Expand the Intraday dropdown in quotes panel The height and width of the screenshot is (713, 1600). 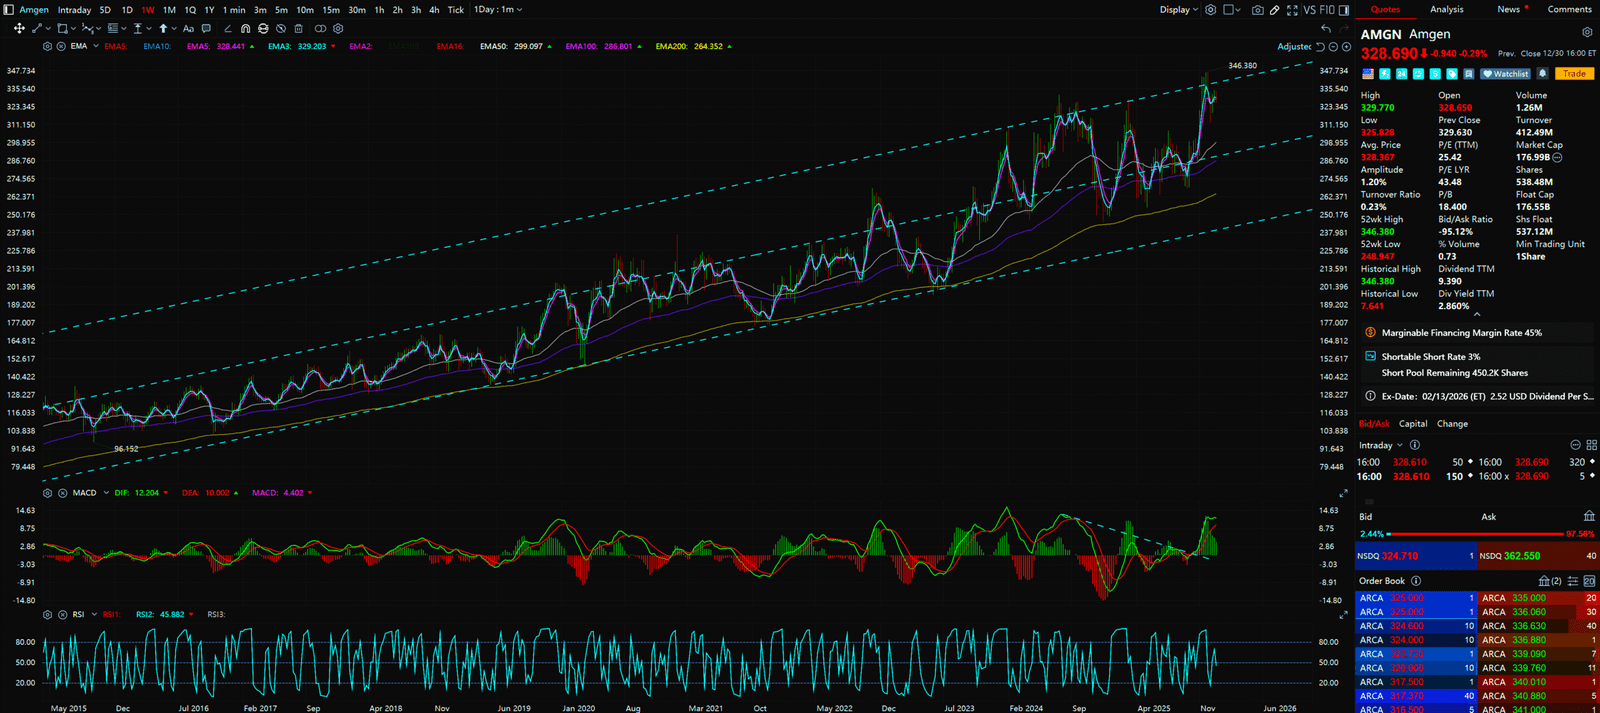point(1380,445)
